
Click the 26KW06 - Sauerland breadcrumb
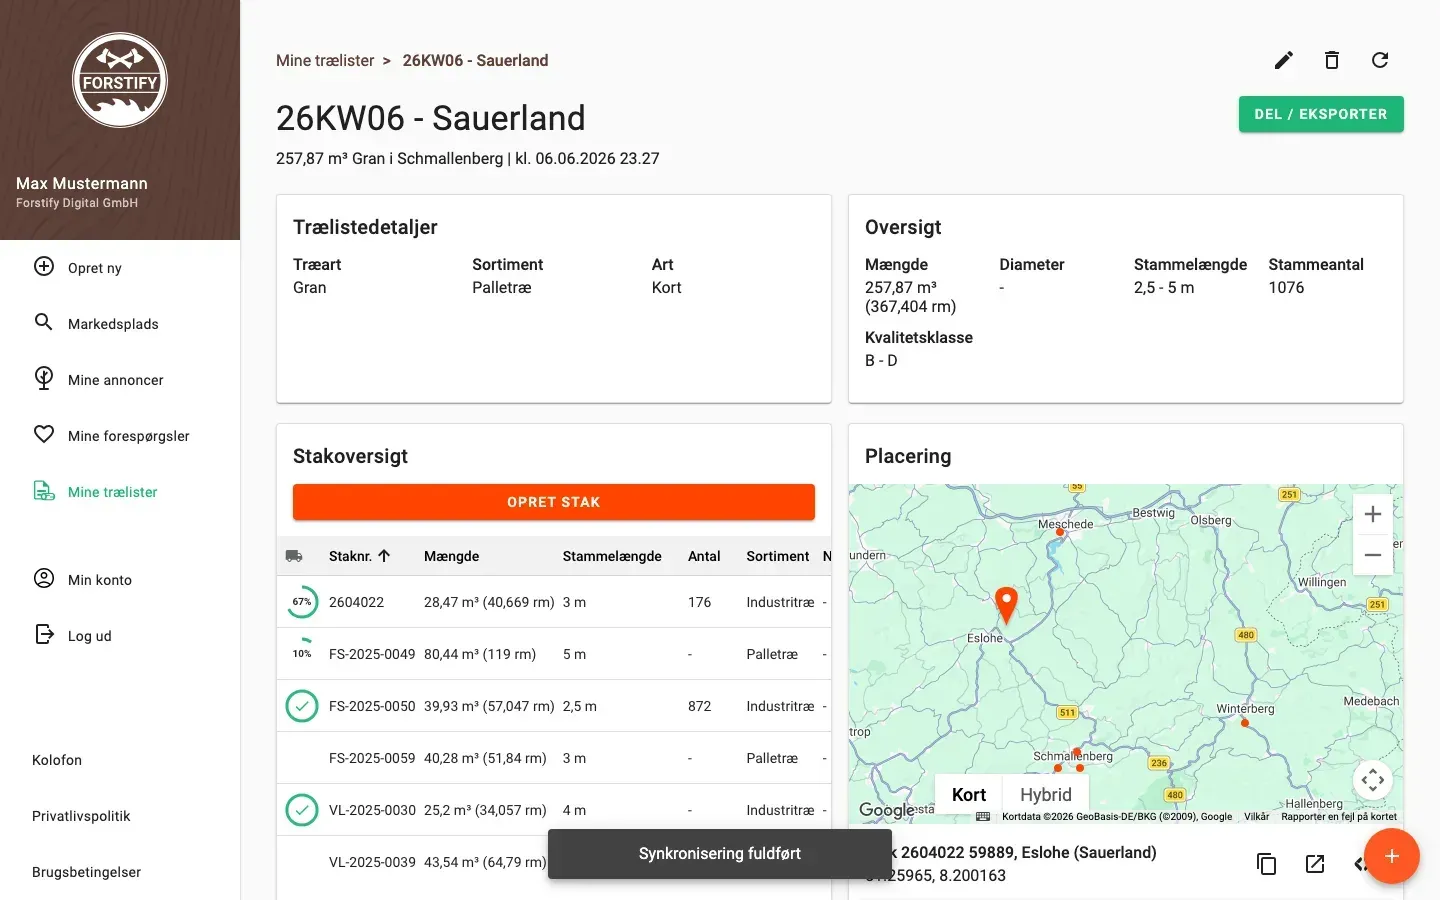click(x=476, y=61)
